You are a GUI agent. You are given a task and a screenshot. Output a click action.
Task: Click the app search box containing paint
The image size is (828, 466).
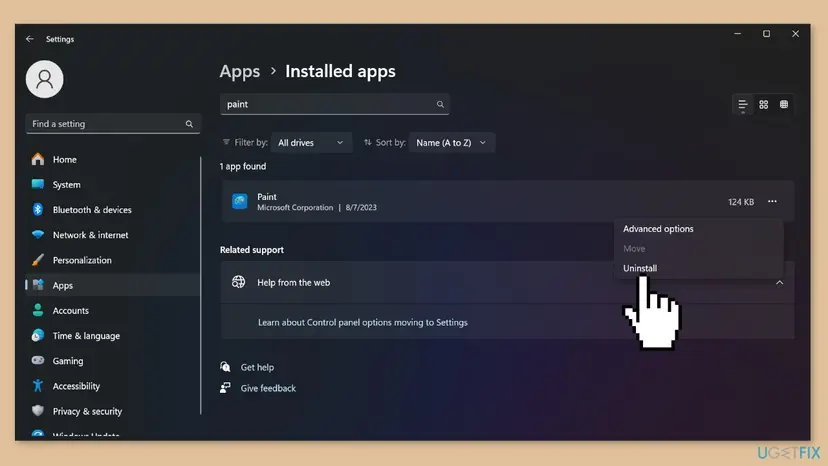(x=334, y=104)
